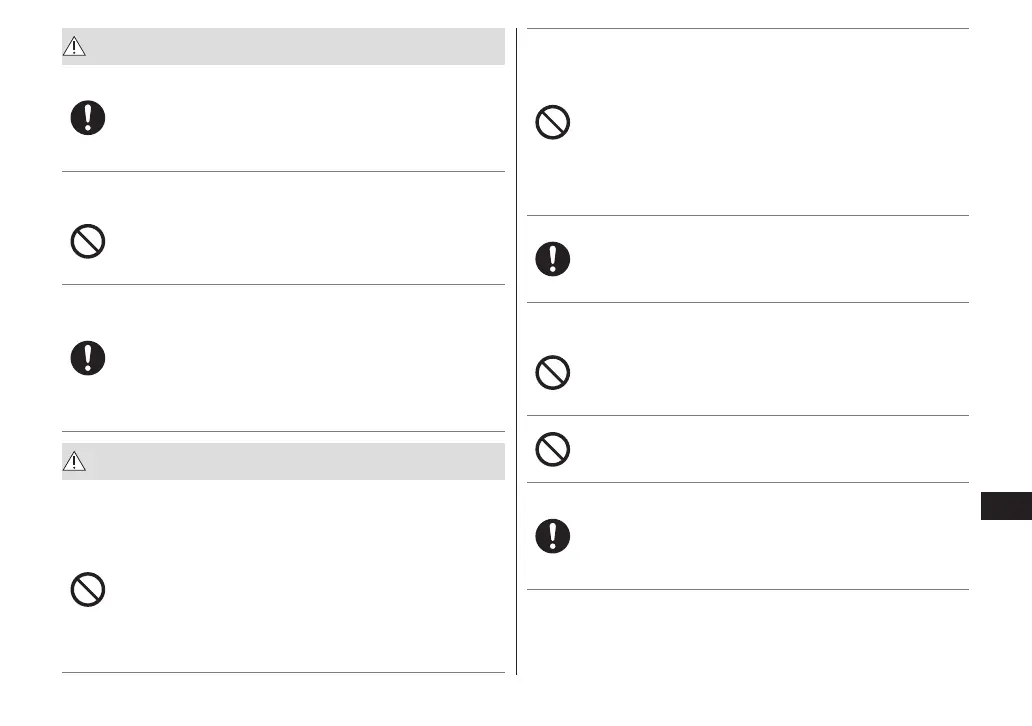
Task: Click the blank area beside the bottom-left prohibition icon
Action: click(x=300, y=589)
